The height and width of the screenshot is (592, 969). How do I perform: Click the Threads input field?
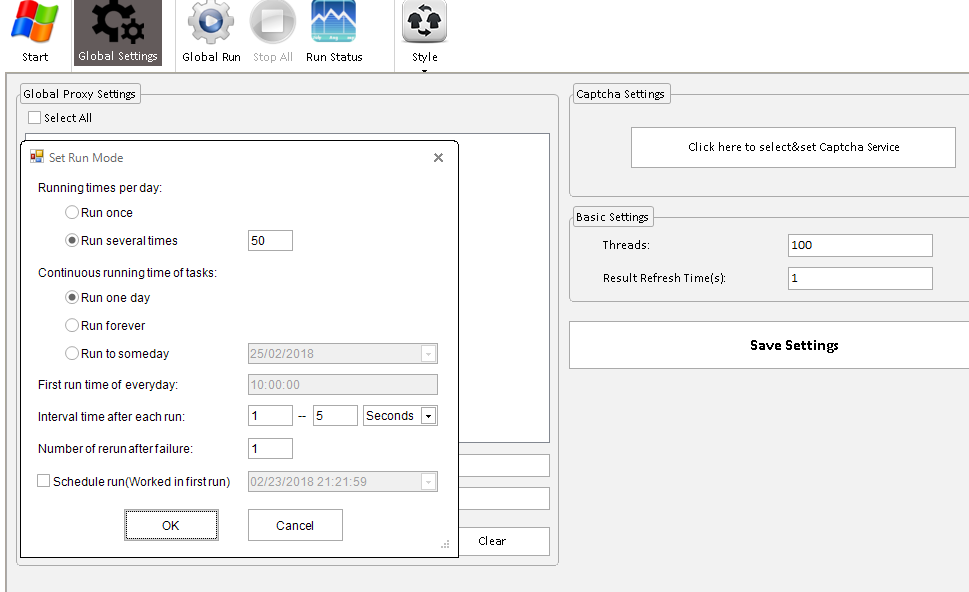click(x=859, y=245)
